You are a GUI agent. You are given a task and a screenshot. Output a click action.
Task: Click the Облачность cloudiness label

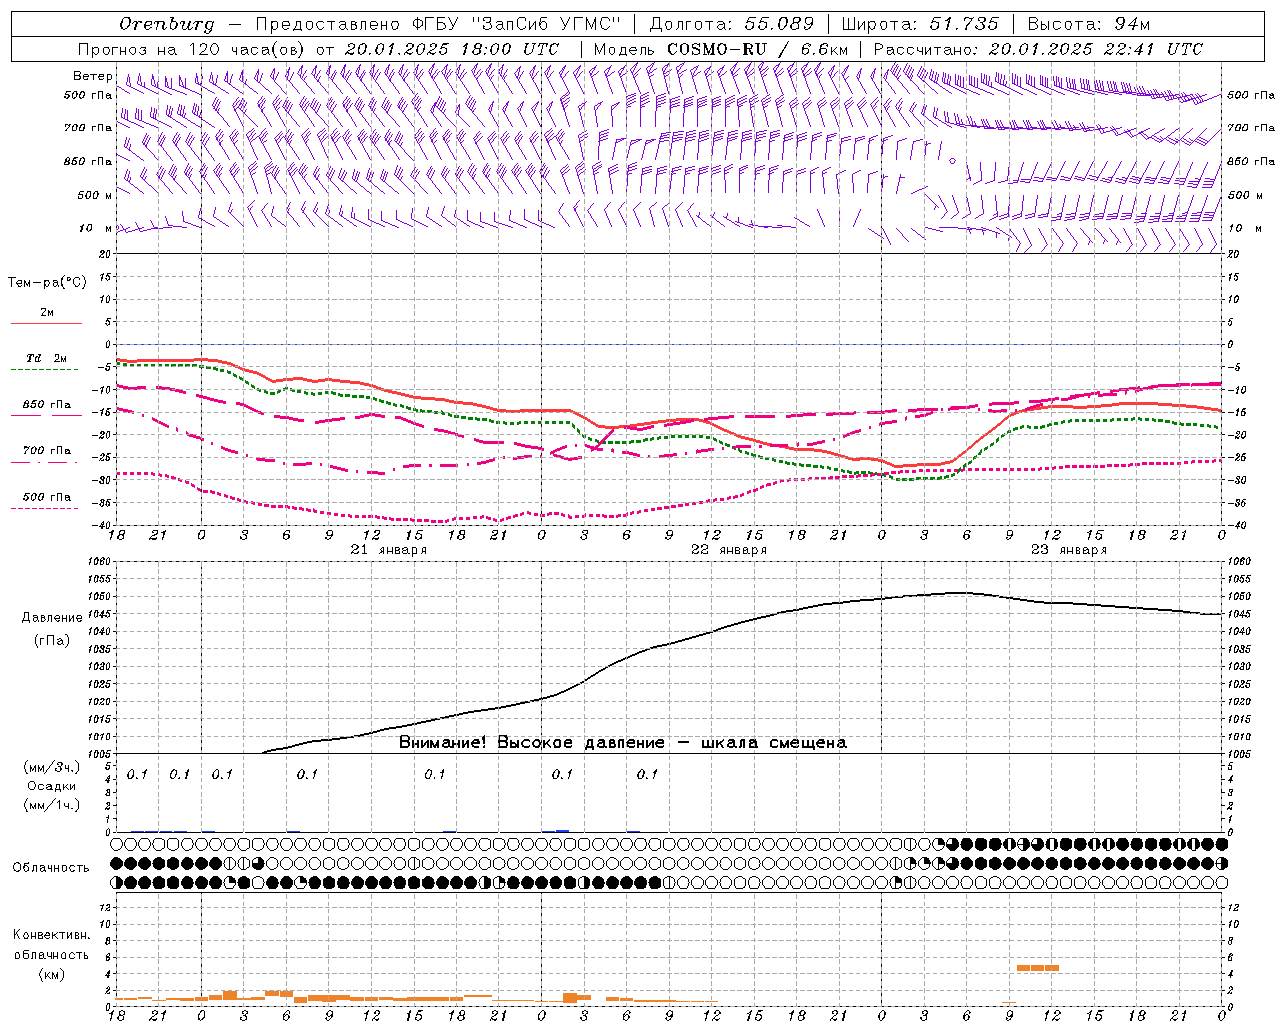[51, 867]
